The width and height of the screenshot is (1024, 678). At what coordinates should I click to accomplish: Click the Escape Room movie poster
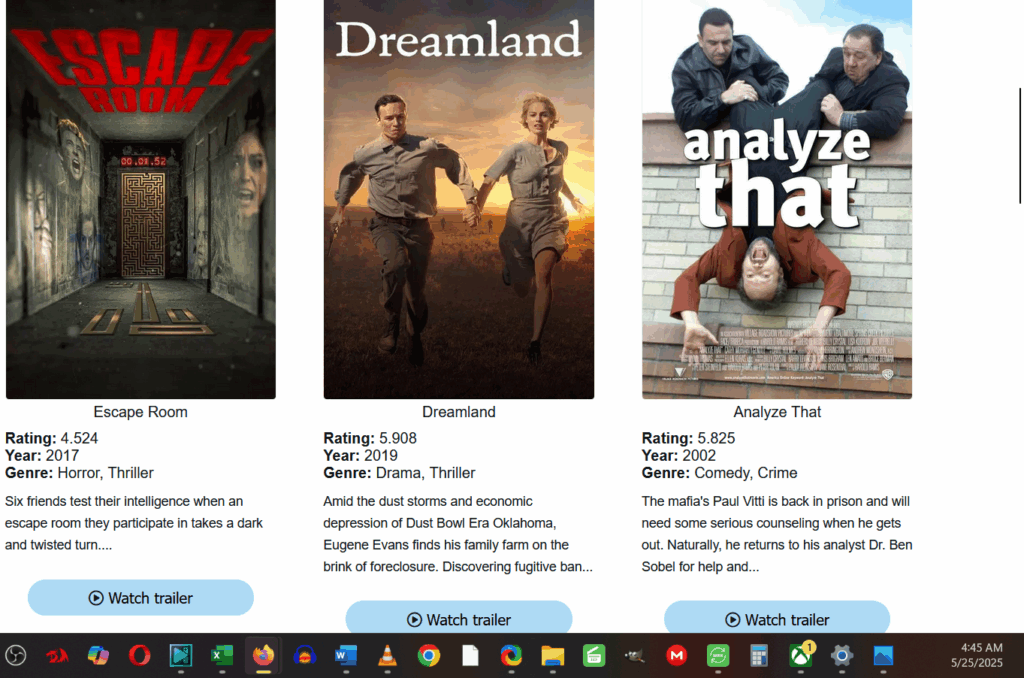tap(140, 199)
